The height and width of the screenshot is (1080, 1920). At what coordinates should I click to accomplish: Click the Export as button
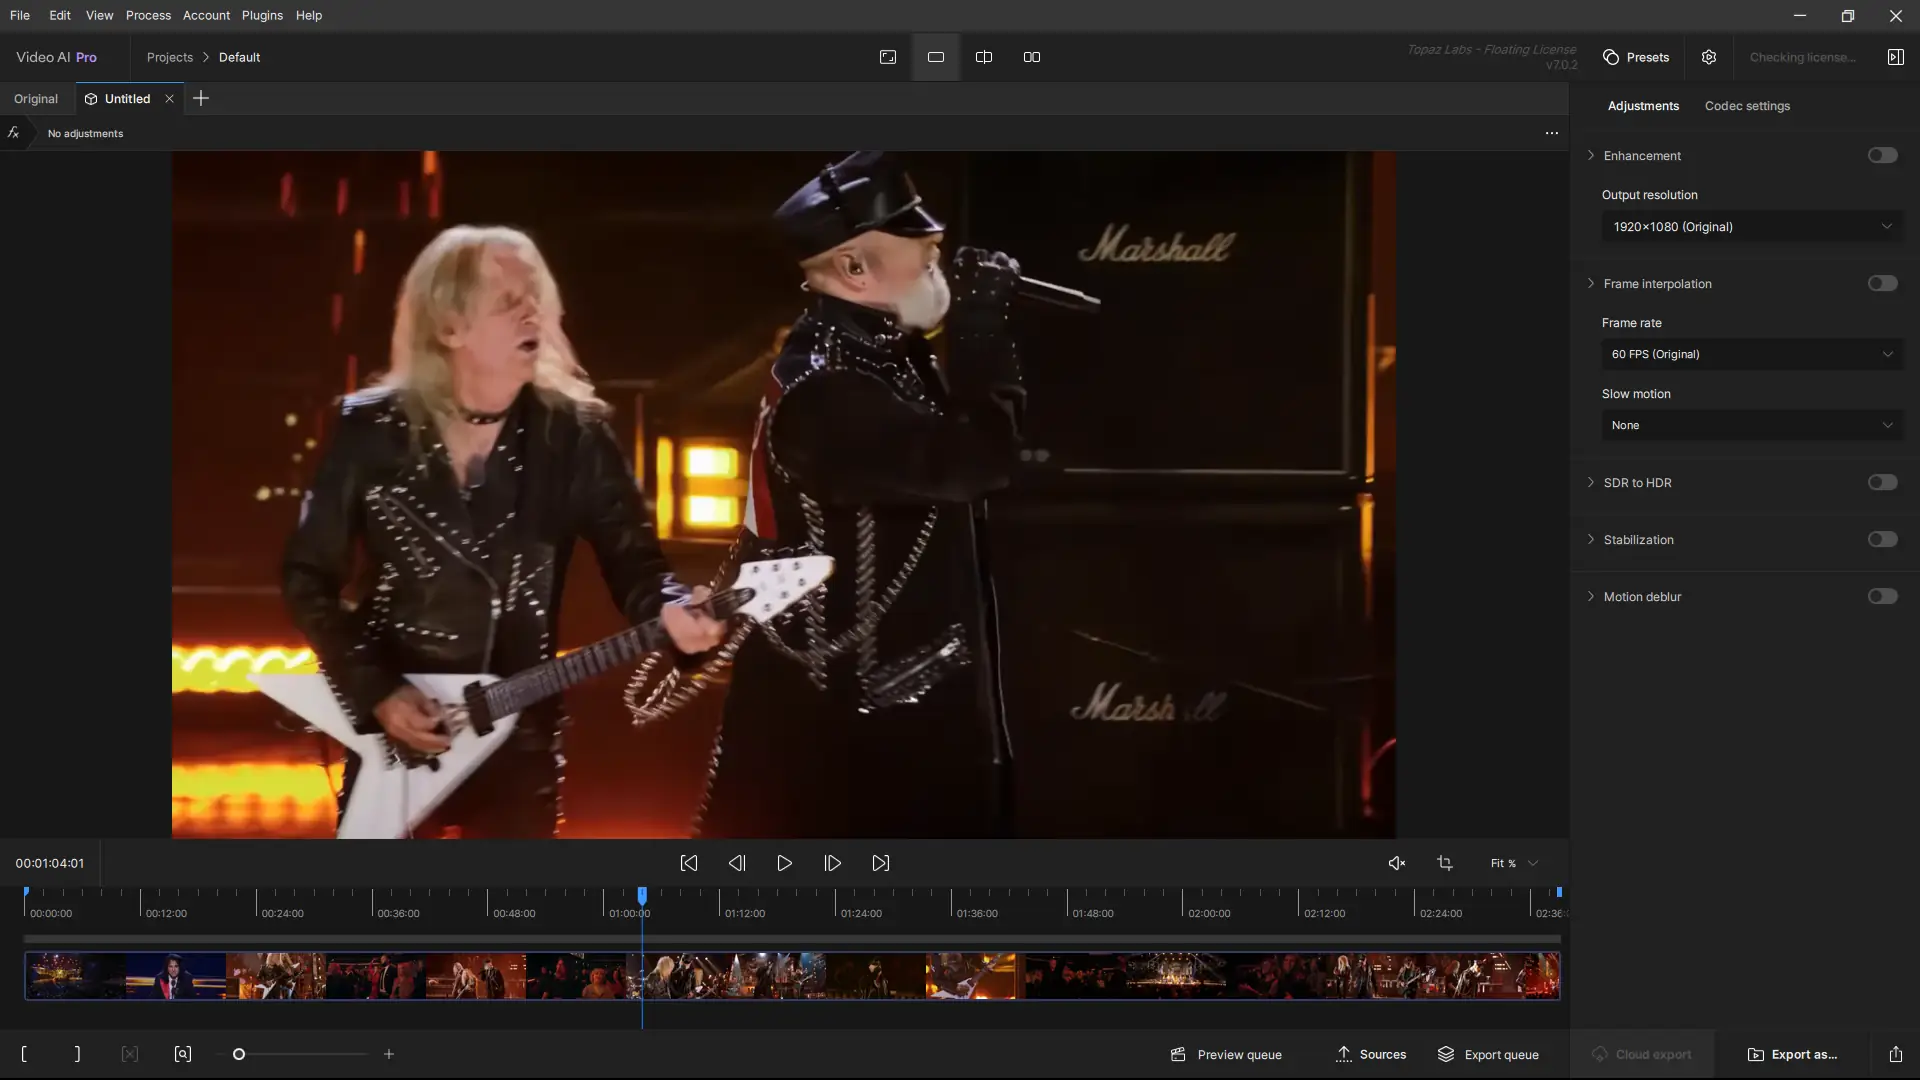tap(1793, 1054)
